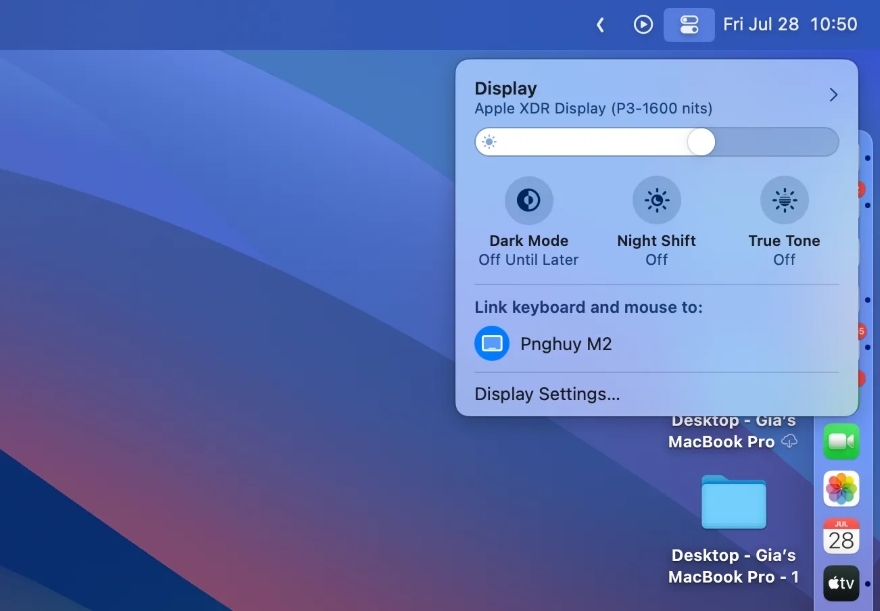Expand the Display section with its chevron

(833, 94)
